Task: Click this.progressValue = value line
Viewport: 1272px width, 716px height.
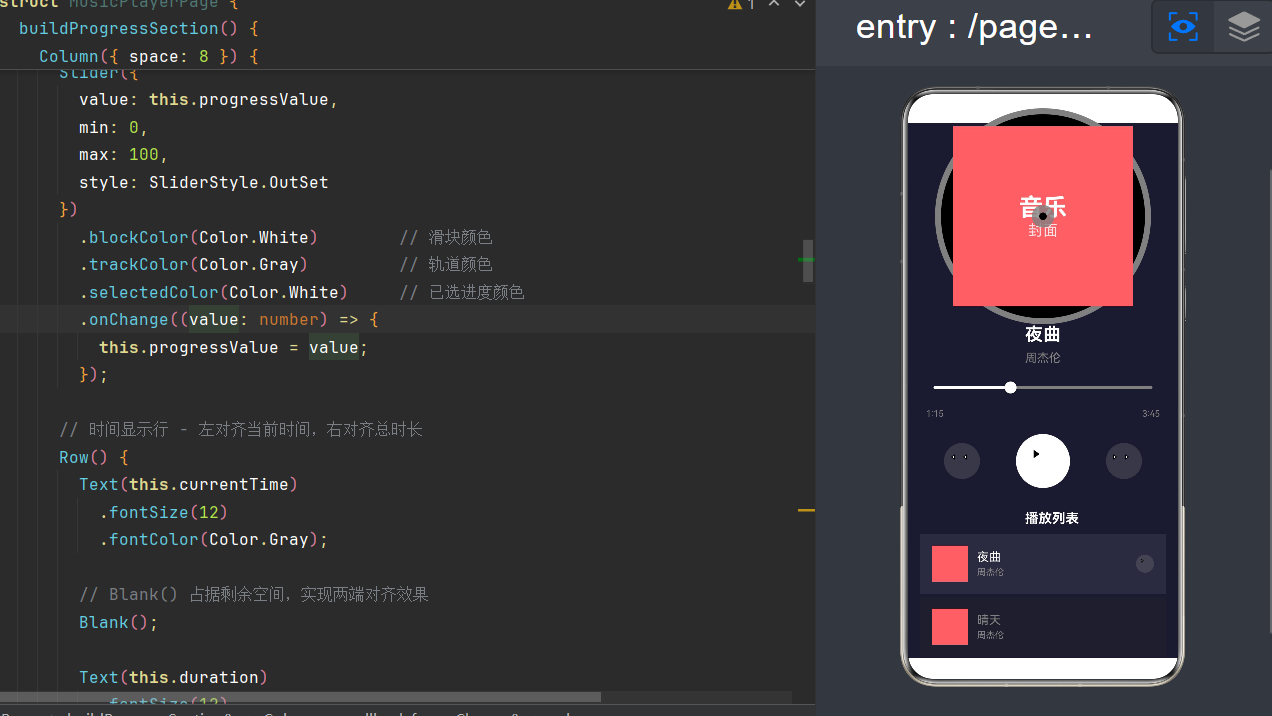Action: 234,348
